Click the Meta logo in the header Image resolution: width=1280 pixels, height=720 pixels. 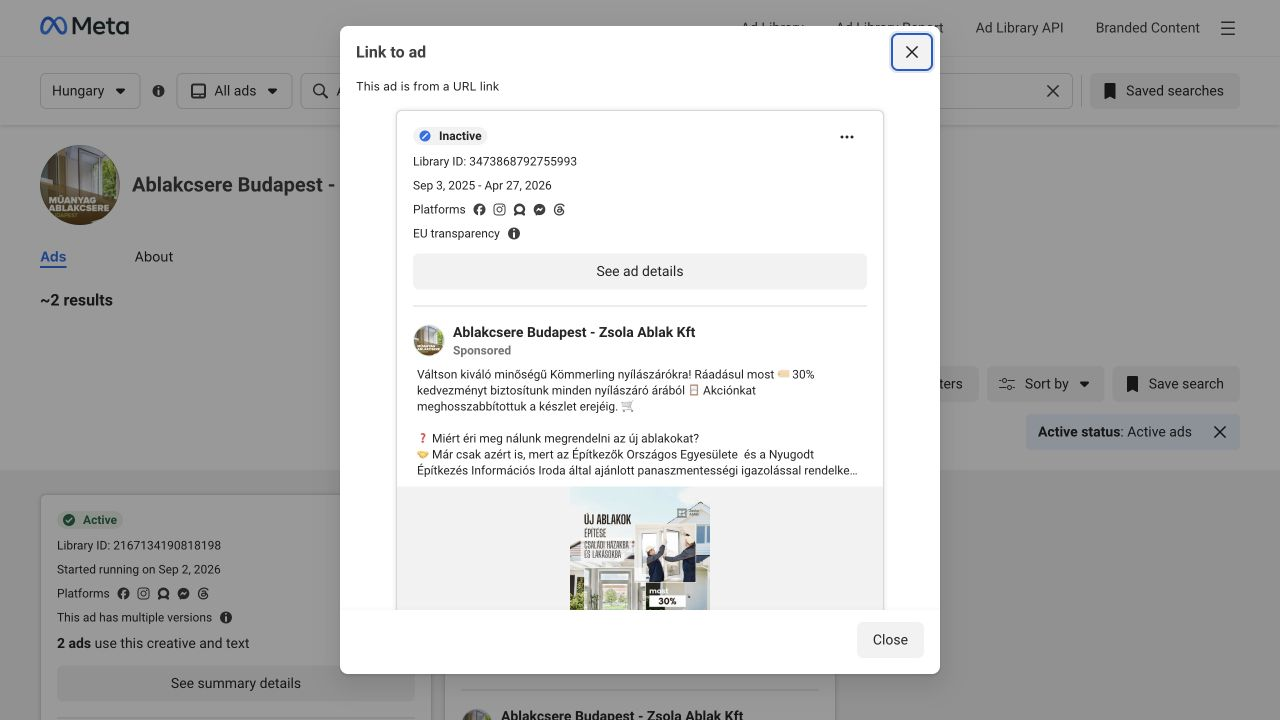(85, 27)
